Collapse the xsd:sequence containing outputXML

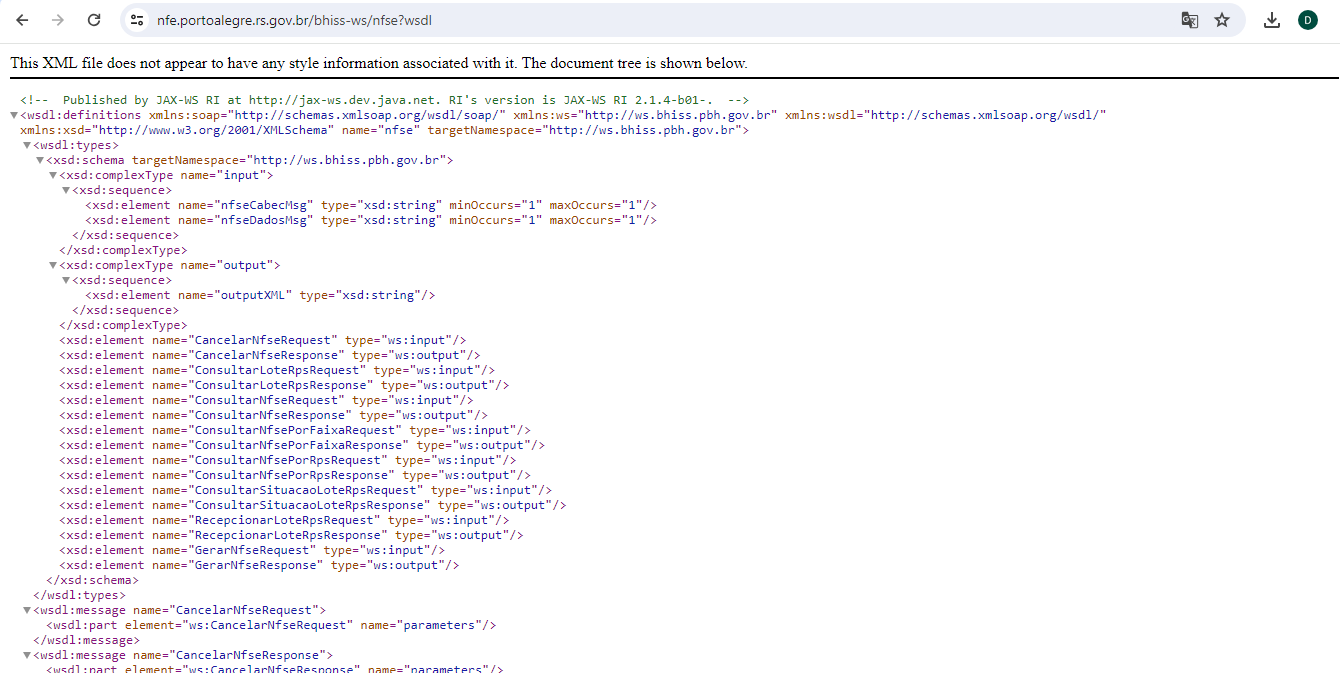coord(66,280)
